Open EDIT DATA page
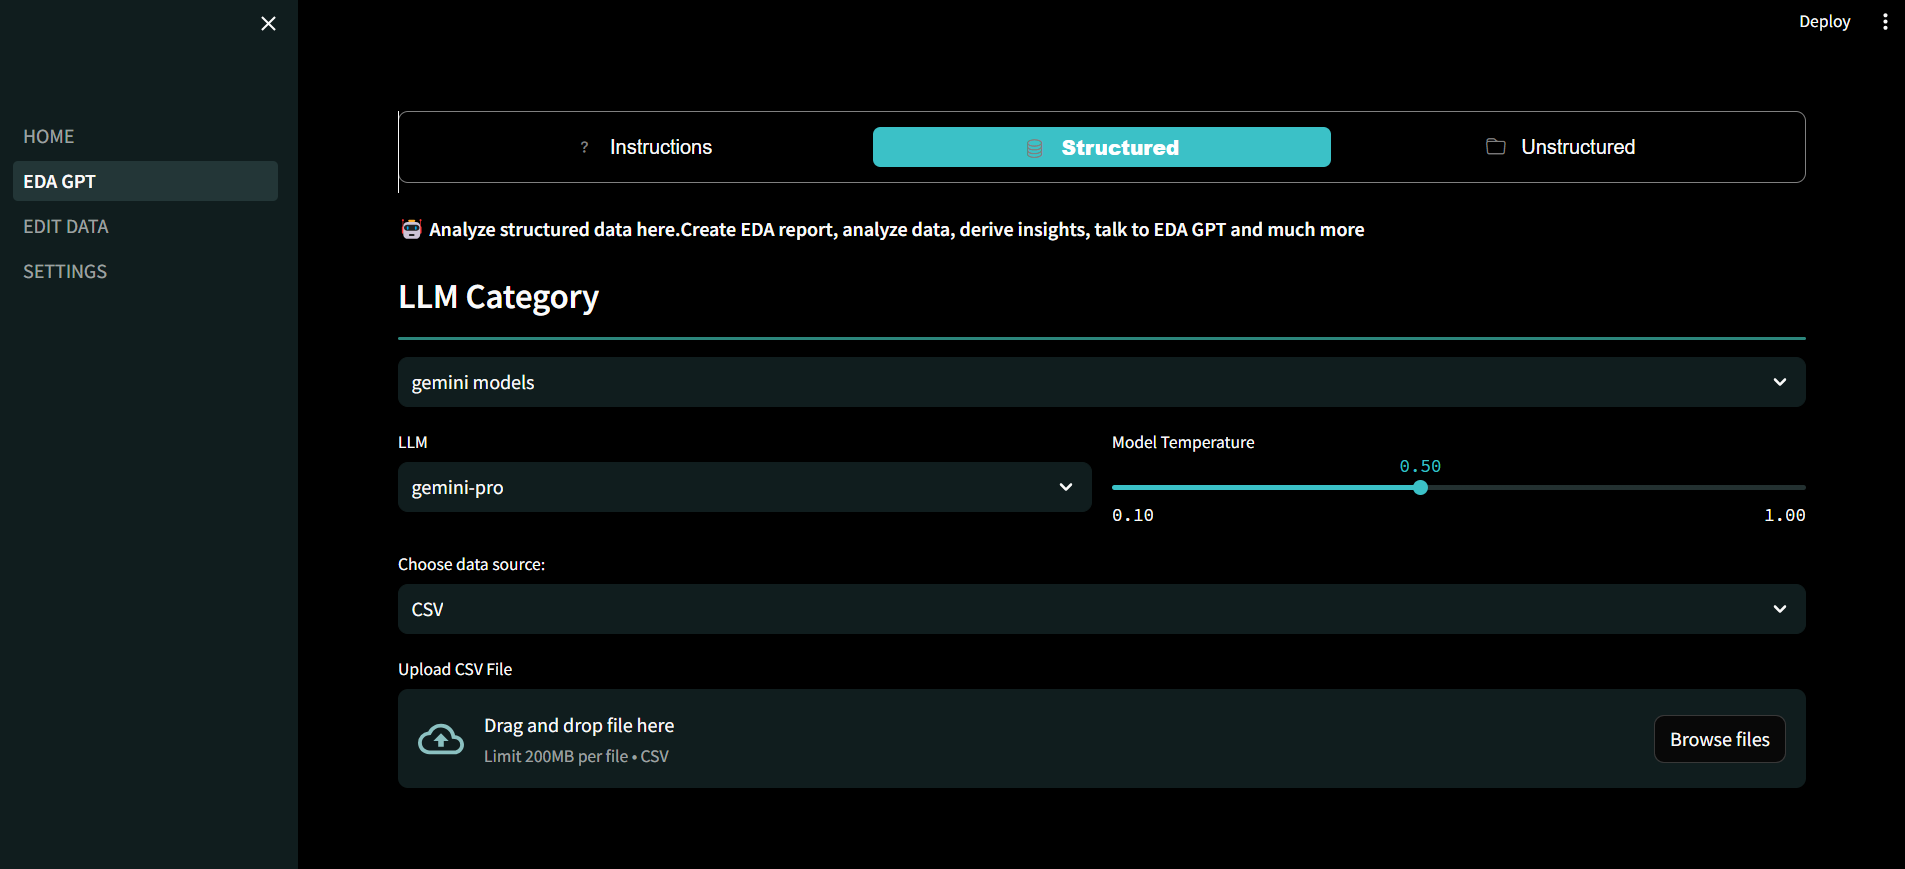This screenshot has width=1905, height=869. coord(145,226)
